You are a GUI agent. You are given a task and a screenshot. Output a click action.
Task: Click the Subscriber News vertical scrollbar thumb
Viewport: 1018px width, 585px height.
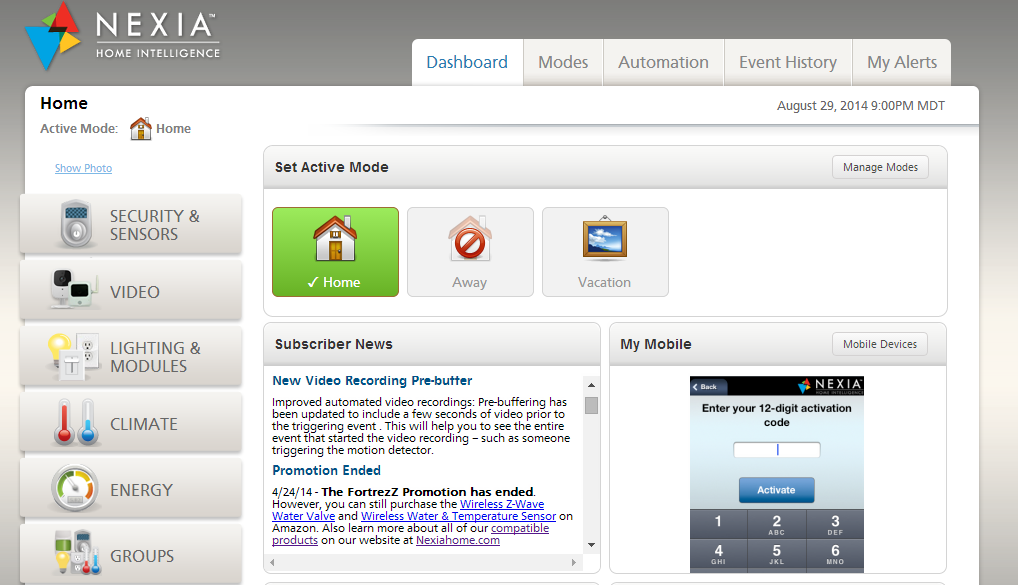point(591,405)
